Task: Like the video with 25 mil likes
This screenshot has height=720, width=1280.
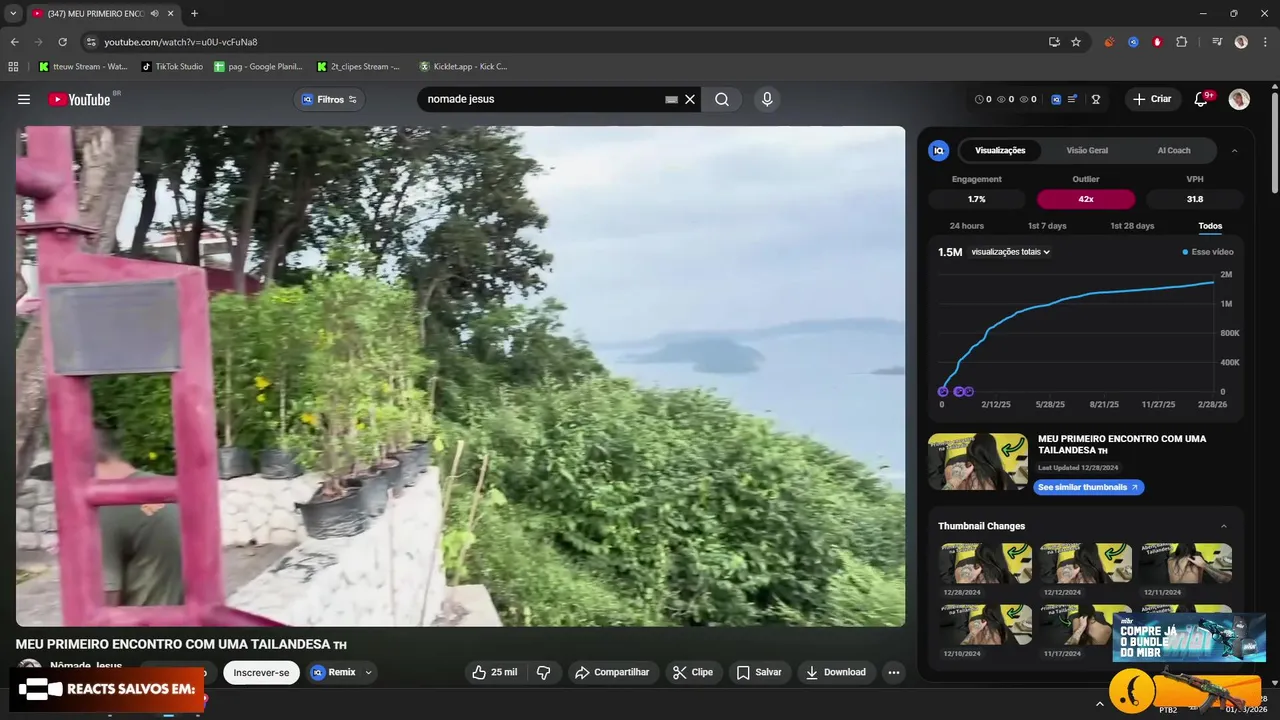Action: (495, 673)
